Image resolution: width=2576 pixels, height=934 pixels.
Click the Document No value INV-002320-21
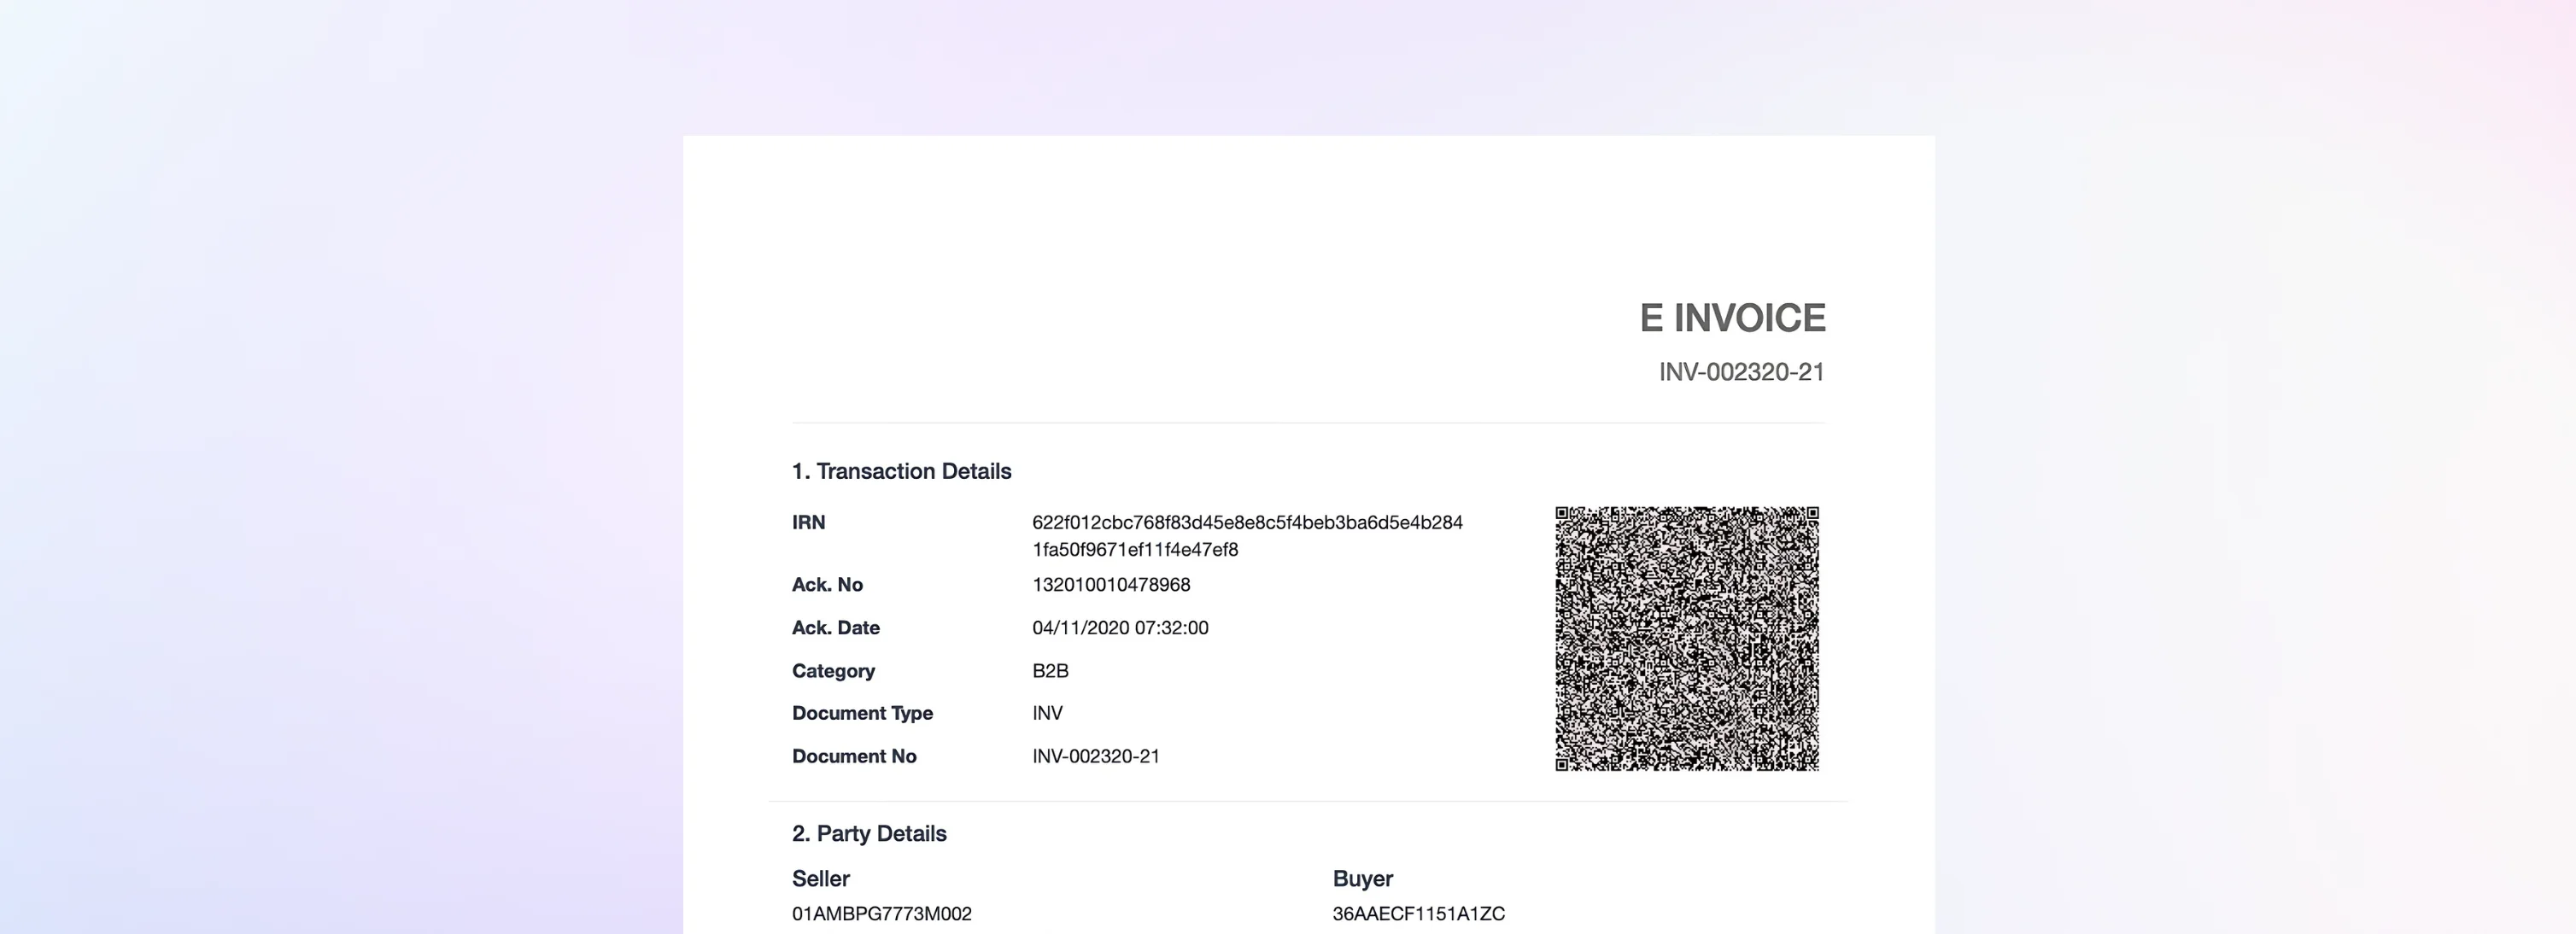click(1095, 756)
